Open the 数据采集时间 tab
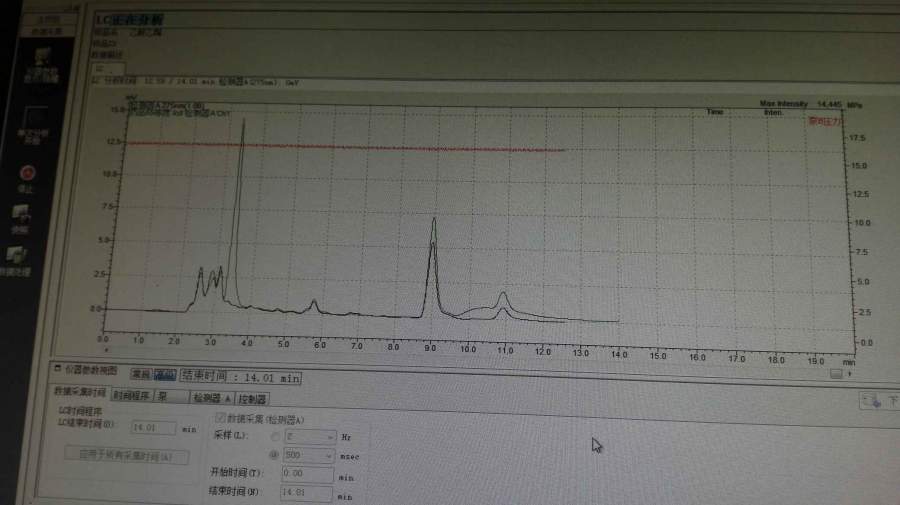This screenshot has width=900, height=505. click(80, 391)
